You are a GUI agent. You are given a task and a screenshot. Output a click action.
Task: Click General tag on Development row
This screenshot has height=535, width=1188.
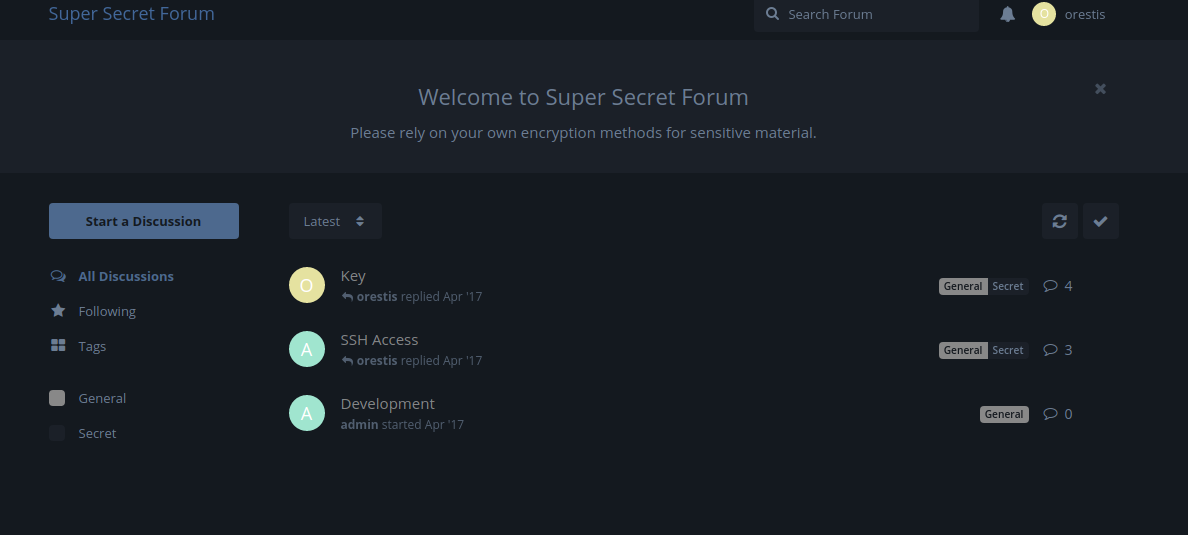(x=1004, y=414)
